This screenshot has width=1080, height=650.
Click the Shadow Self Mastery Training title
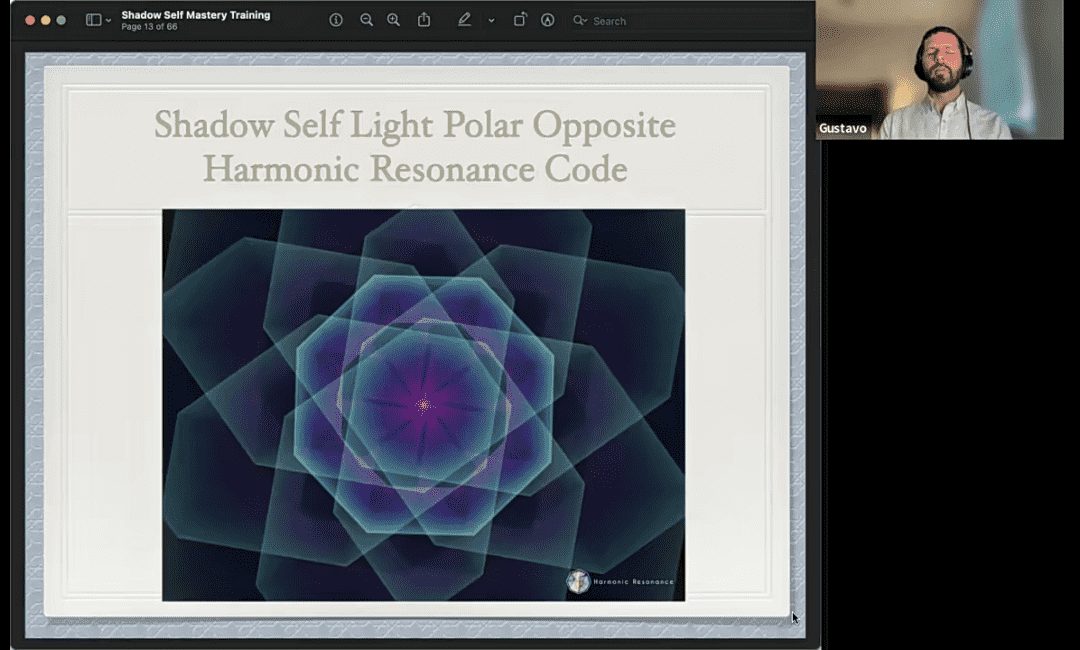pos(195,15)
